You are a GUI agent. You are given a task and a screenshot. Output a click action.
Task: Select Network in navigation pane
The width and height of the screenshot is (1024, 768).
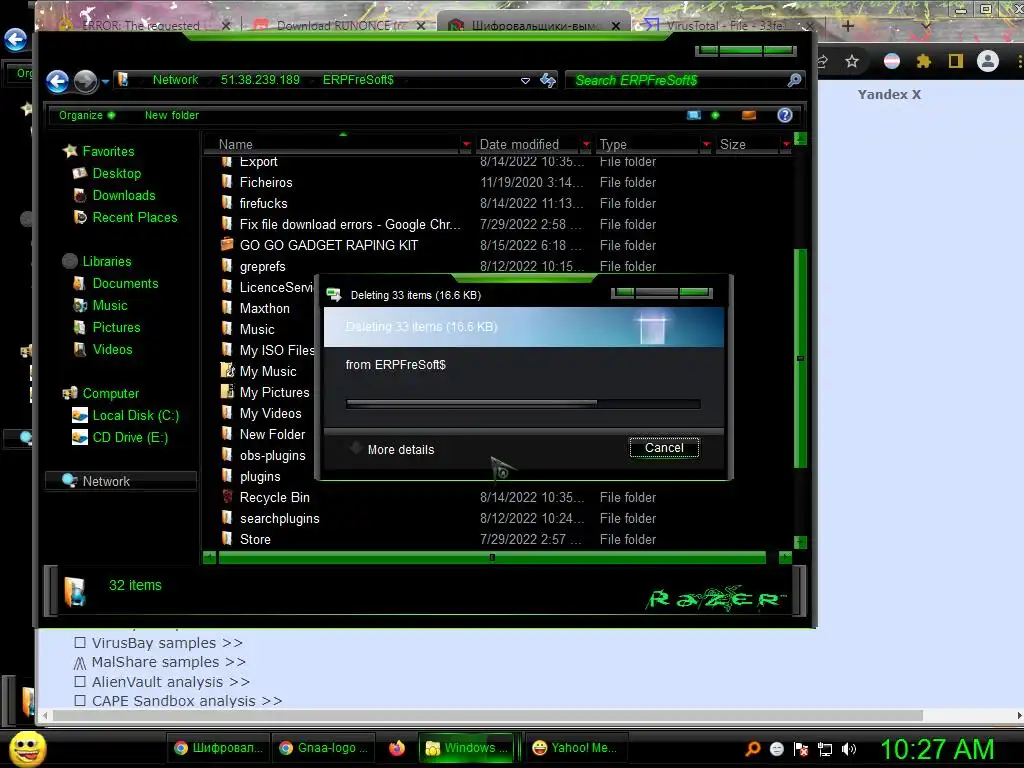coord(121,481)
